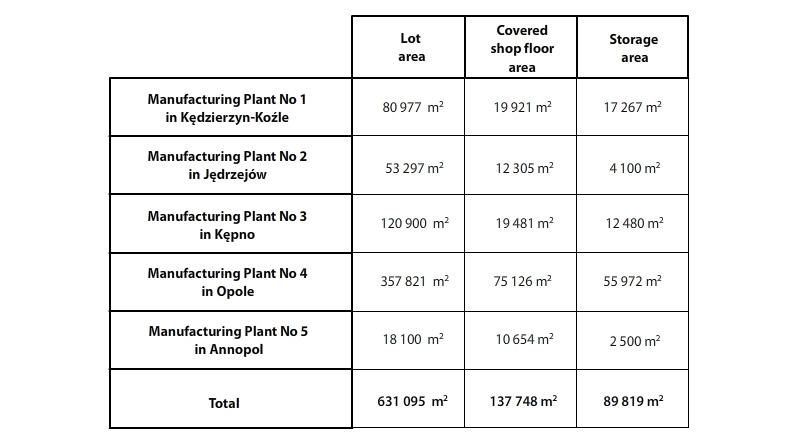
Task: Select the total storage area 89 819 m²
Action: [x=633, y=401]
